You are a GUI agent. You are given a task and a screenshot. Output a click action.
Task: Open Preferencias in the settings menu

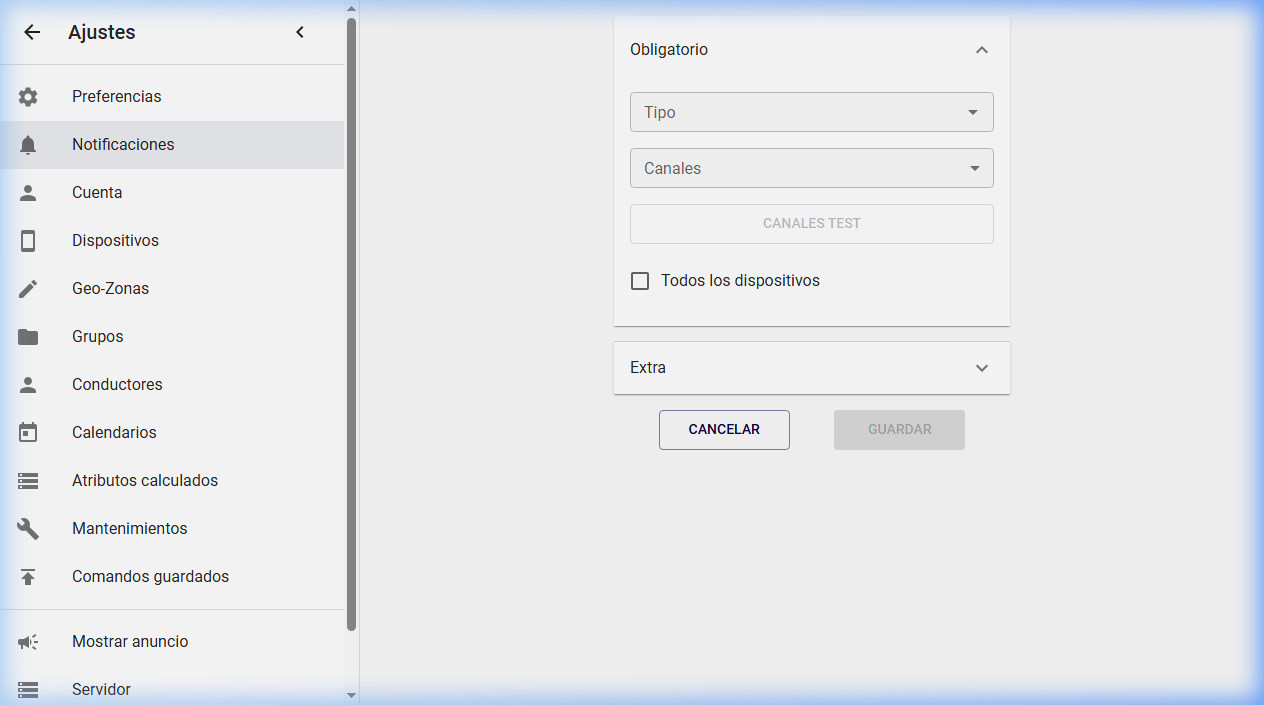[172, 97]
